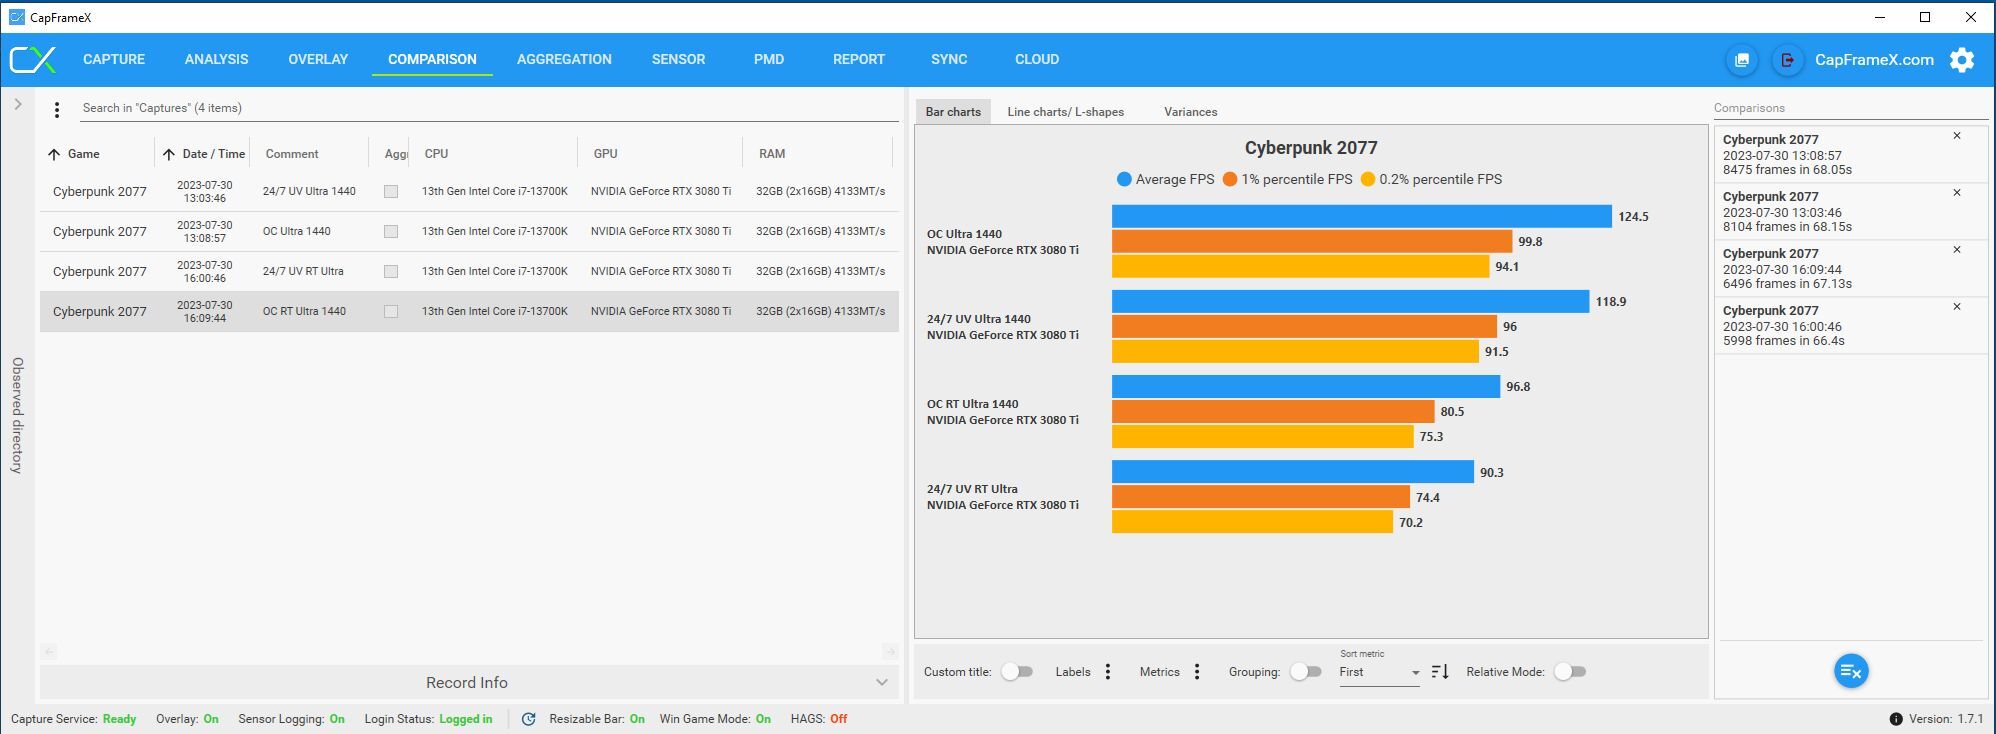This screenshot has width=1996, height=734.
Task: Turn on Relative Mode switch
Action: pyautogui.click(x=1569, y=672)
